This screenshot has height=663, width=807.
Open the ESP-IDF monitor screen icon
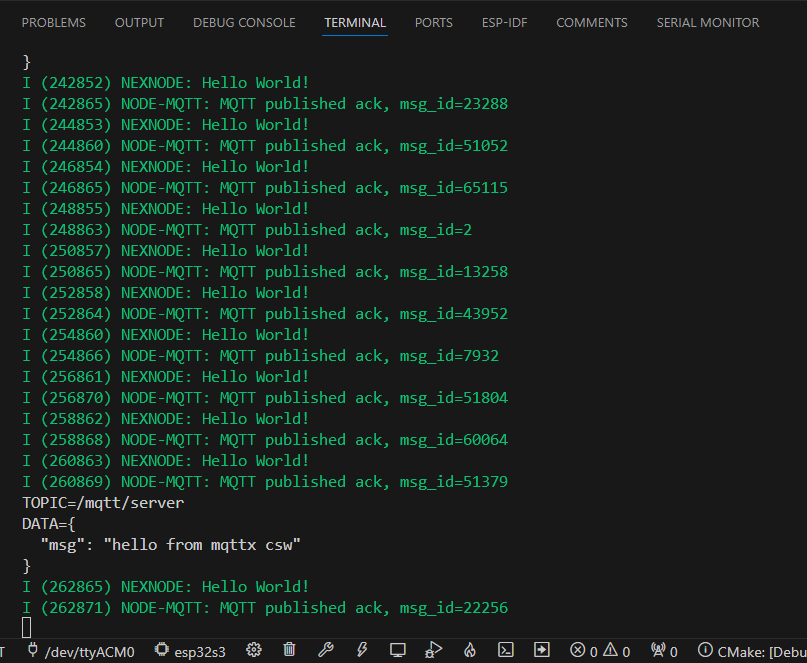click(398, 651)
